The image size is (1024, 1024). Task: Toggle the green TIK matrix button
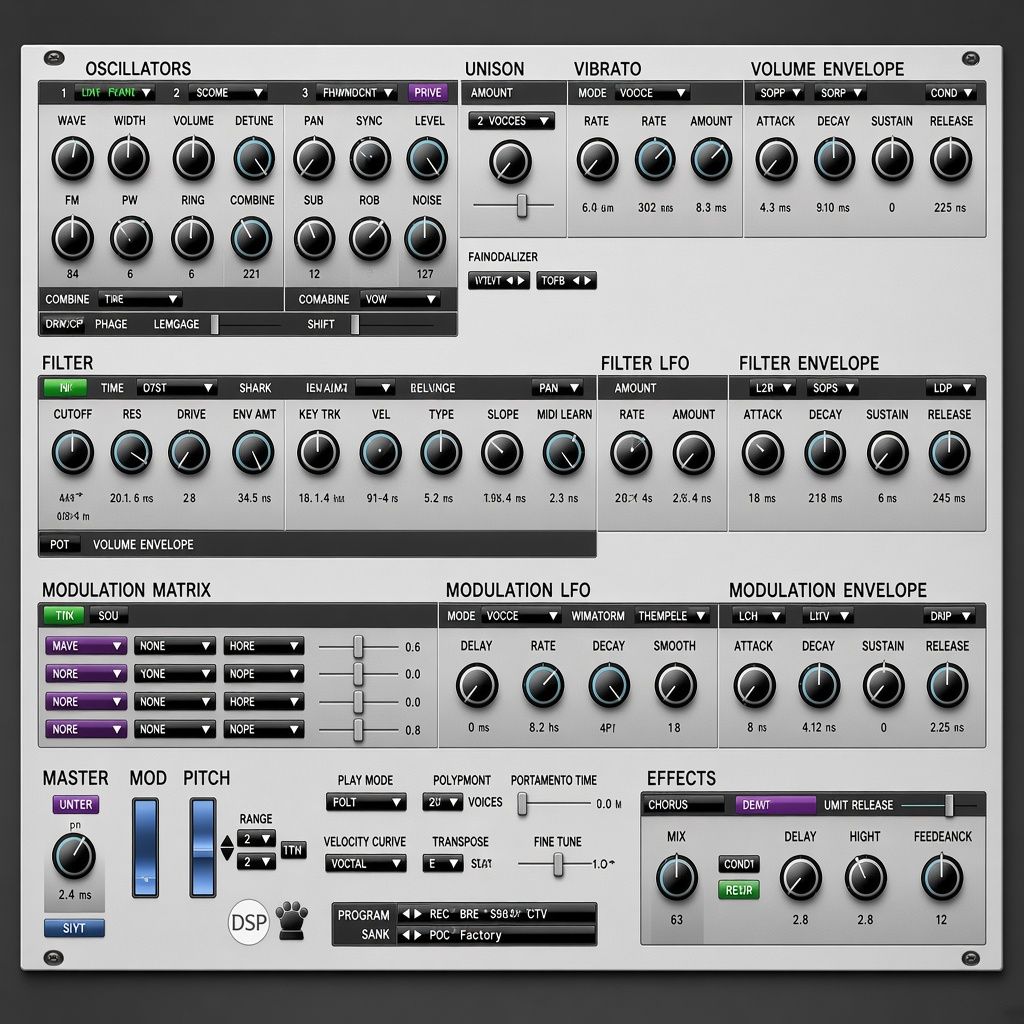65,615
